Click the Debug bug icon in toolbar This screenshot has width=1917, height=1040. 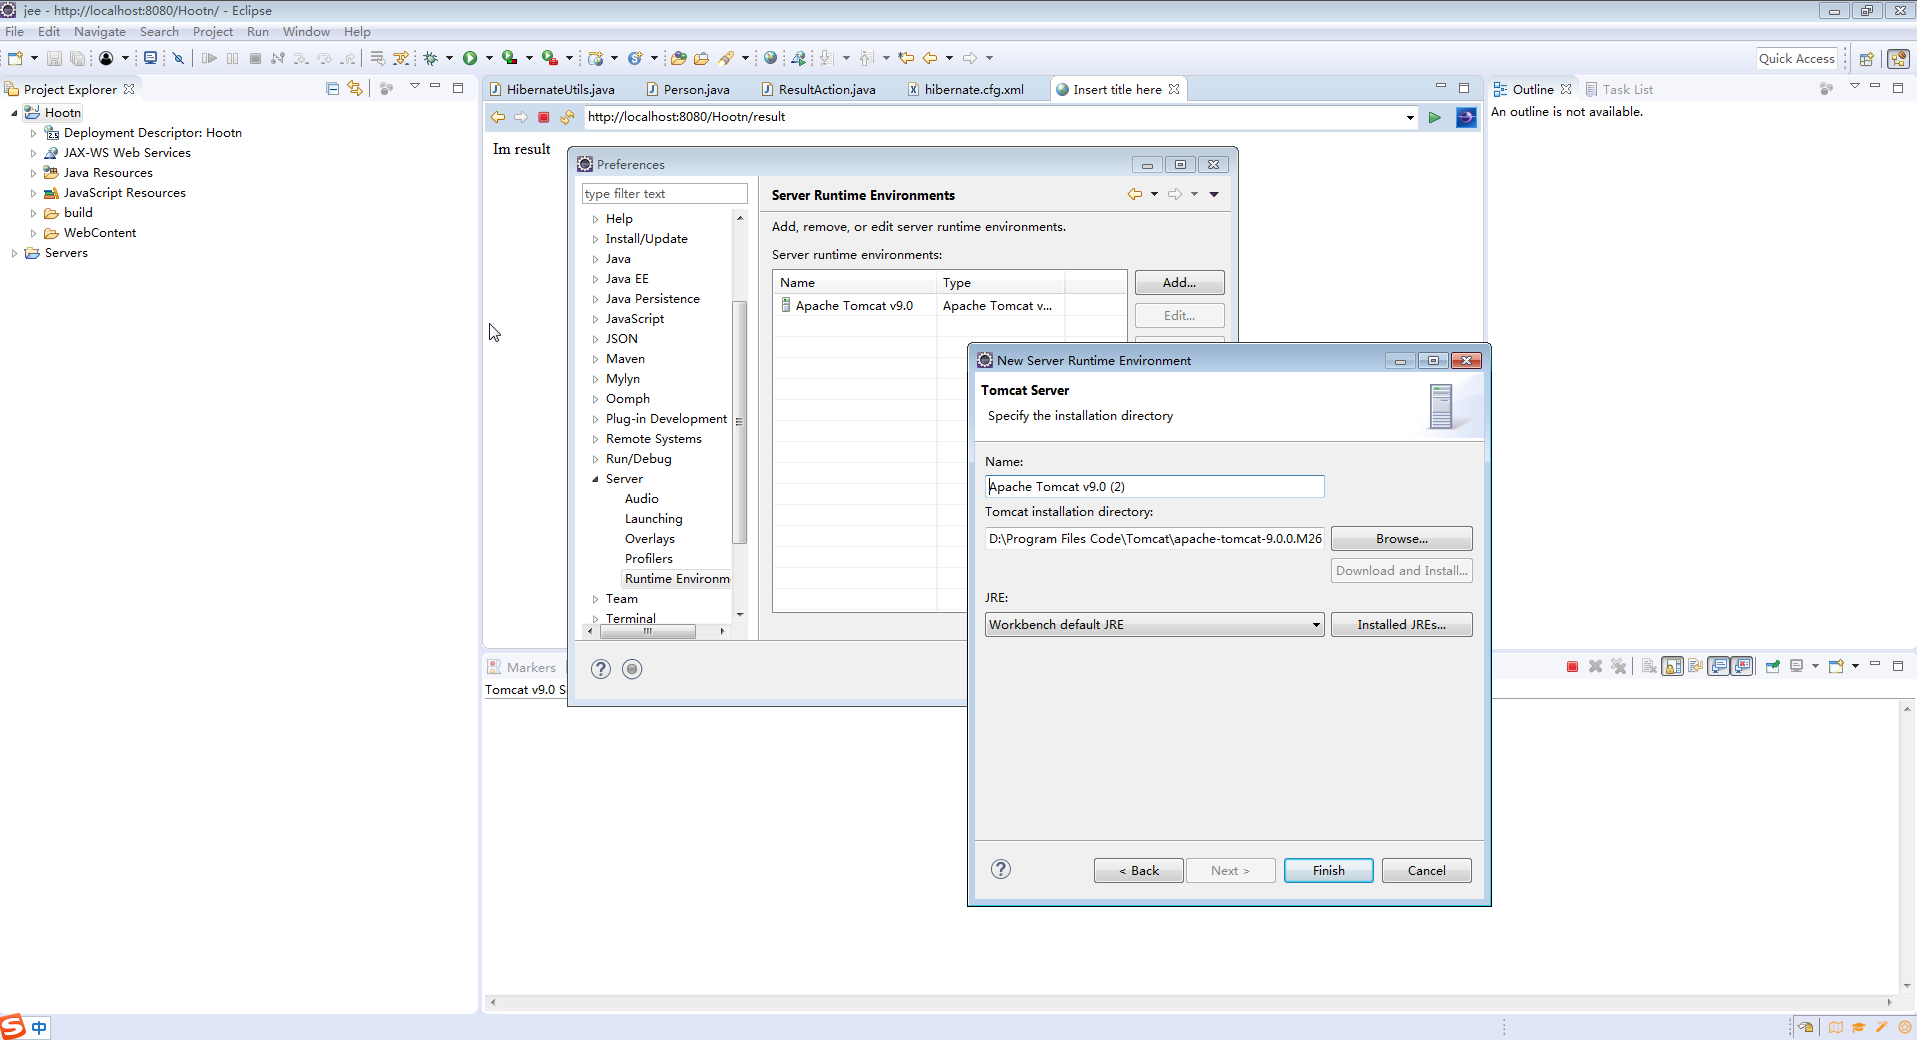coord(431,58)
